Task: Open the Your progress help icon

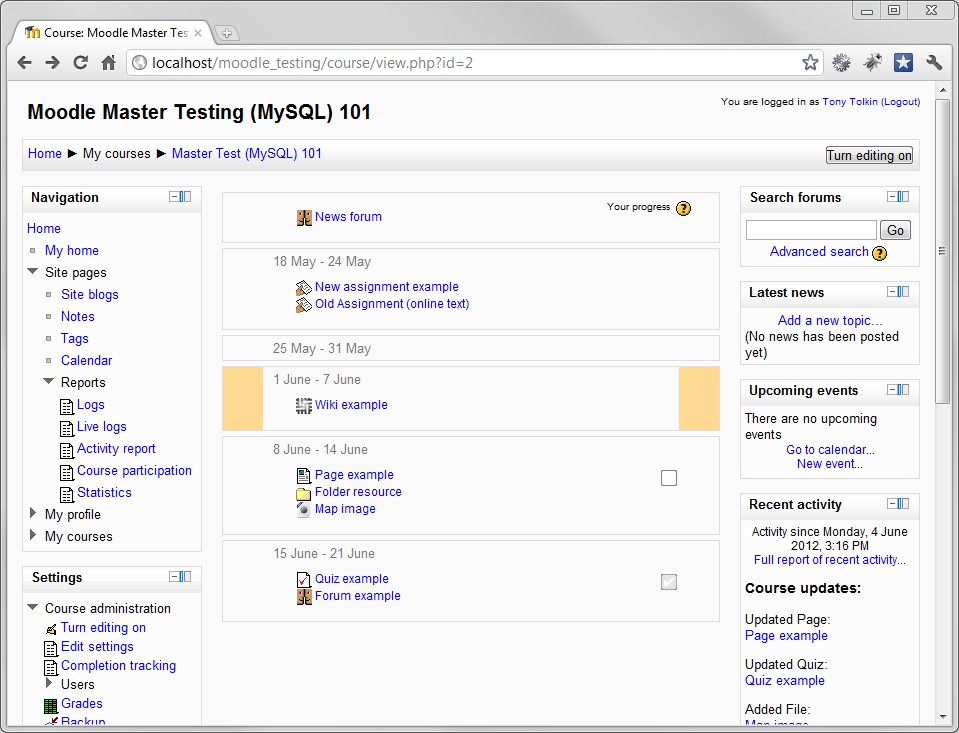Action: pos(683,209)
